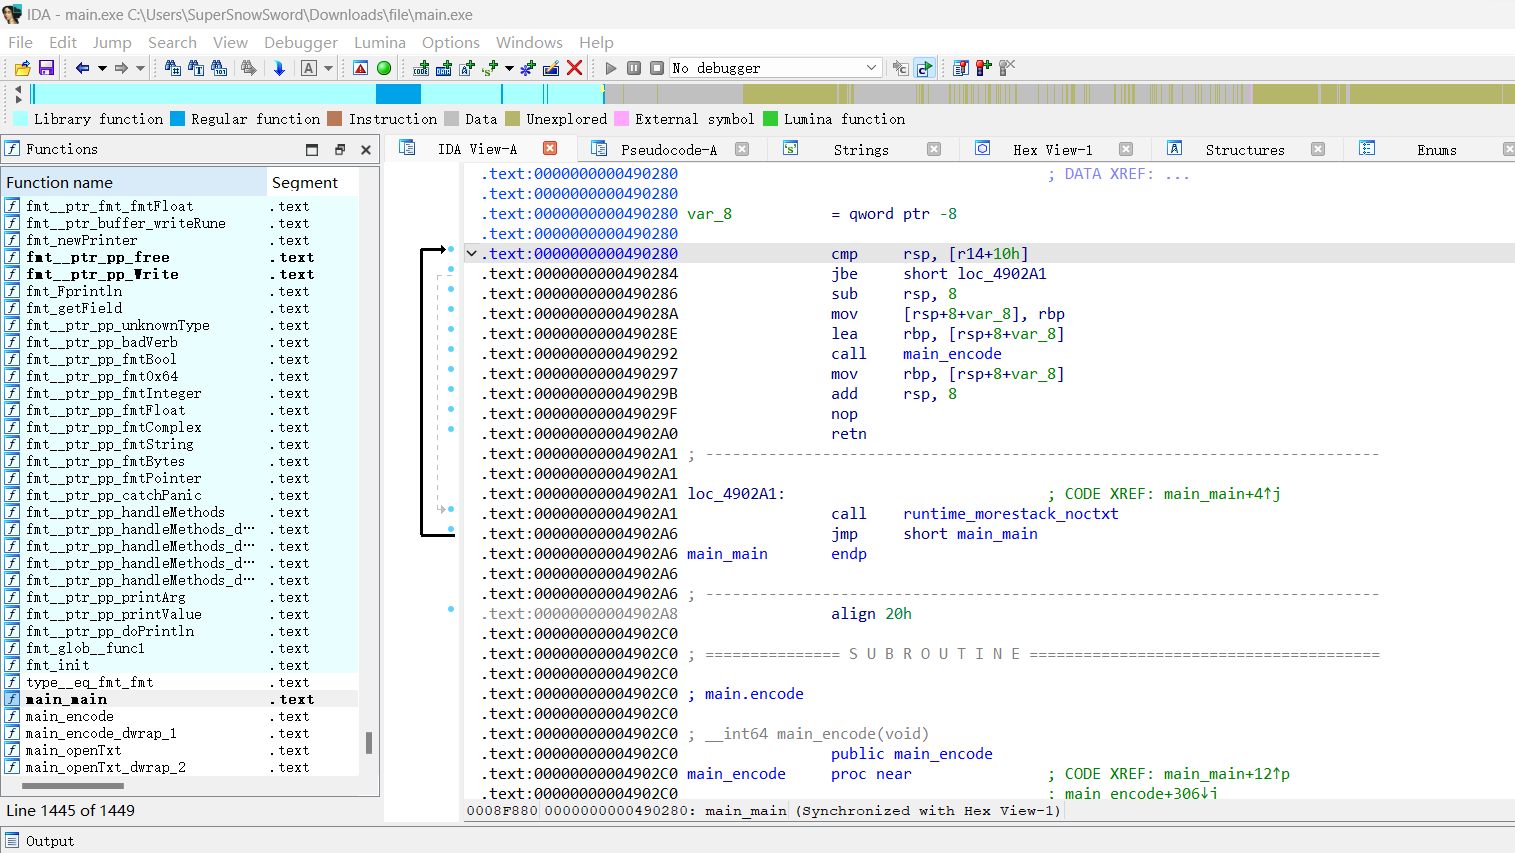The width and height of the screenshot is (1515, 853).
Task: Close the IDA View-A tab
Action: (x=550, y=148)
